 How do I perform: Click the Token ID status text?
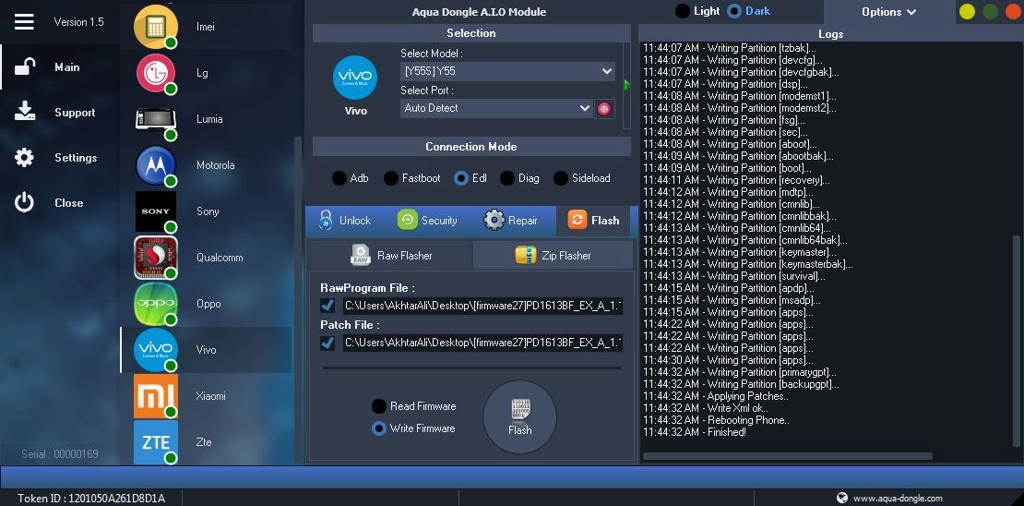point(91,498)
